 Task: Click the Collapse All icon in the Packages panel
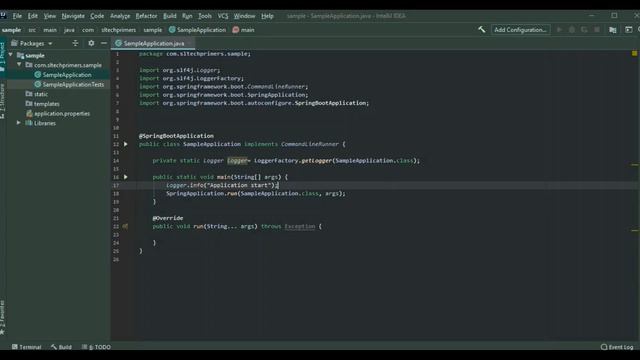[75, 43]
